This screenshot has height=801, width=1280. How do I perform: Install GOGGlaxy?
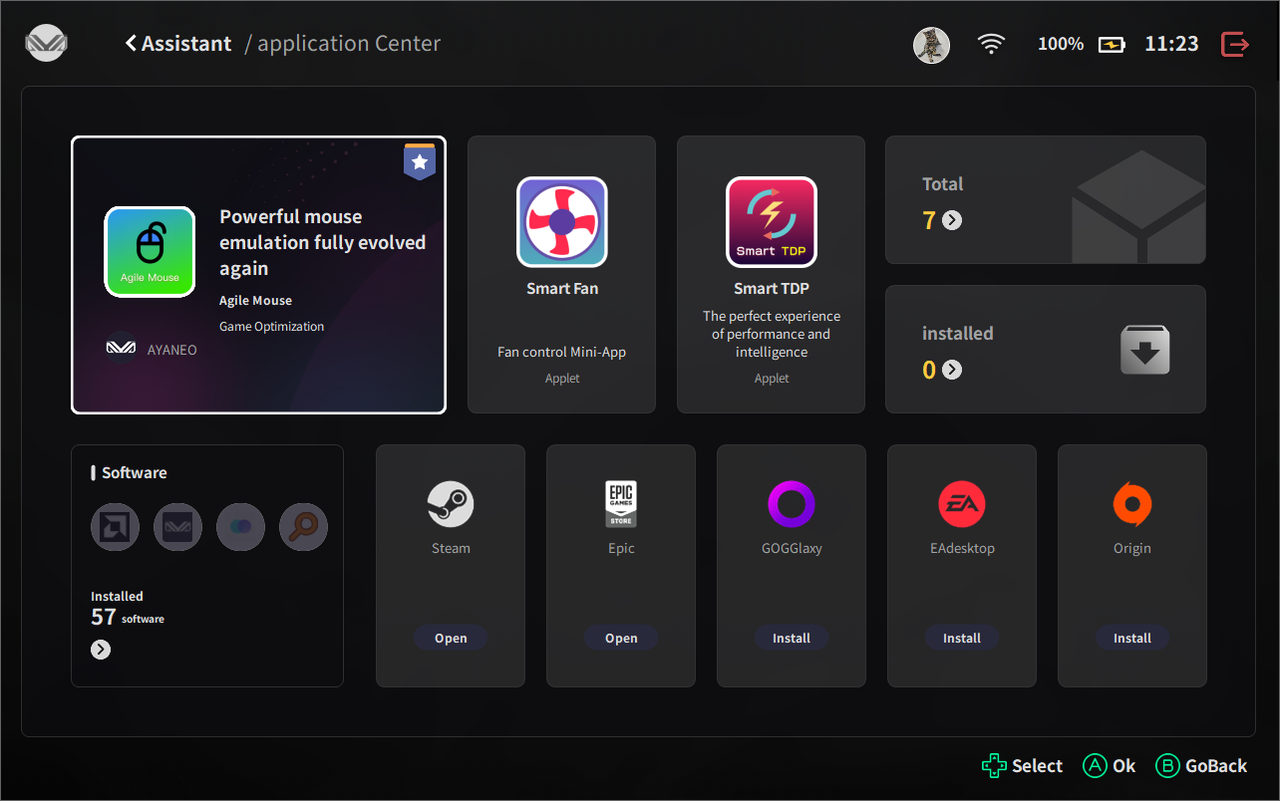point(792,638)
